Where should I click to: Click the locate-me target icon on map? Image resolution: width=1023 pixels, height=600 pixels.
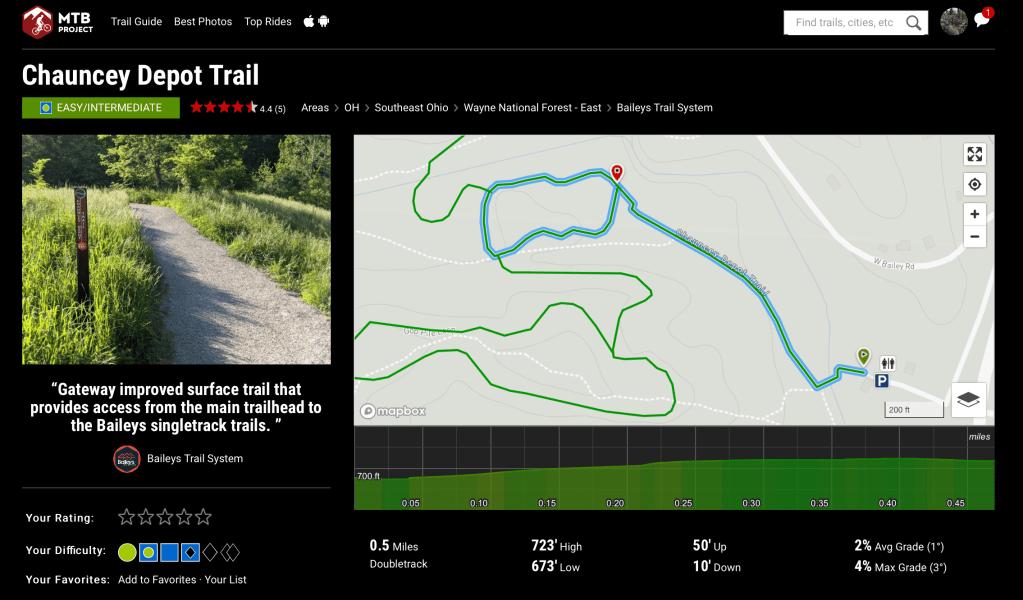pos(974,184)
